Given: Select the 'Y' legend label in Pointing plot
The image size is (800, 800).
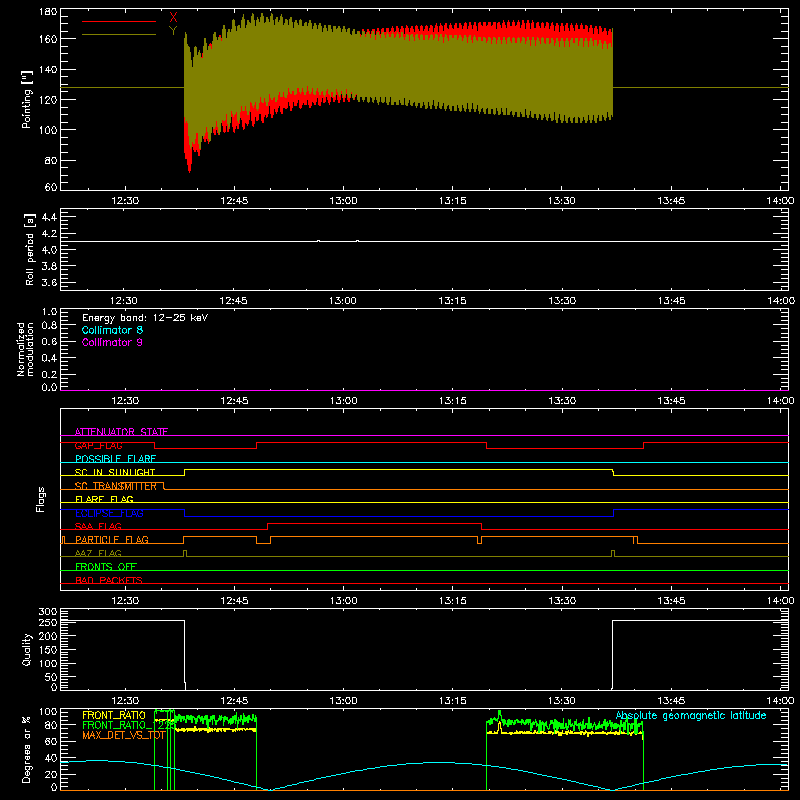Looking at the screenshot, I should (x=173, y=31).
